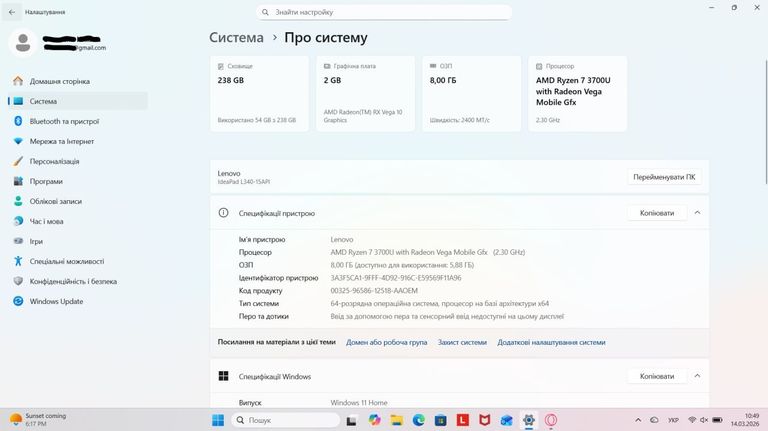Open 'Ігри' settings
768x431 pixels.
click(x=77, y=241)
